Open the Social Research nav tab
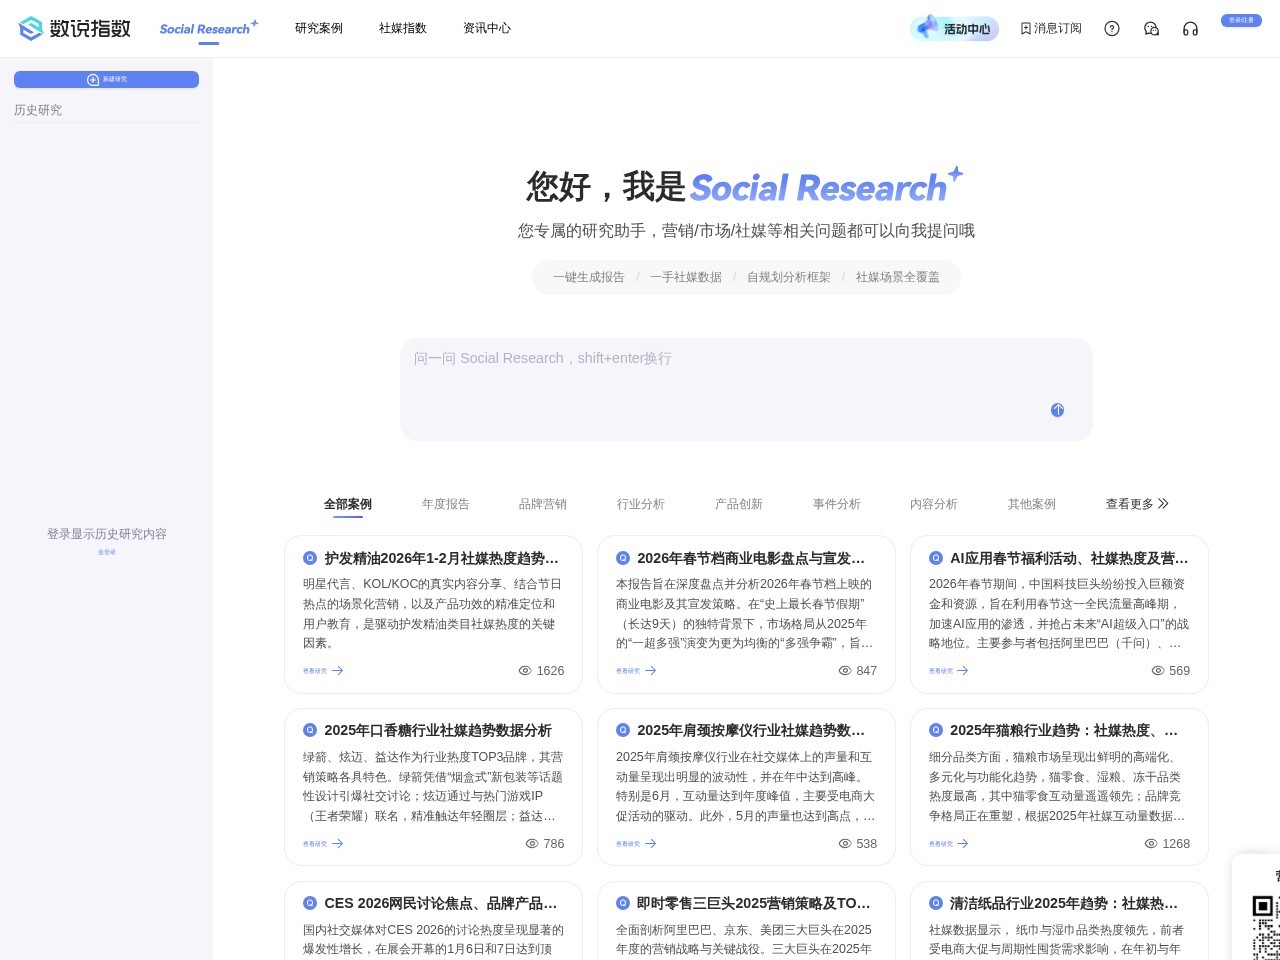The image size is (1280, 960). tap(208, 28)
